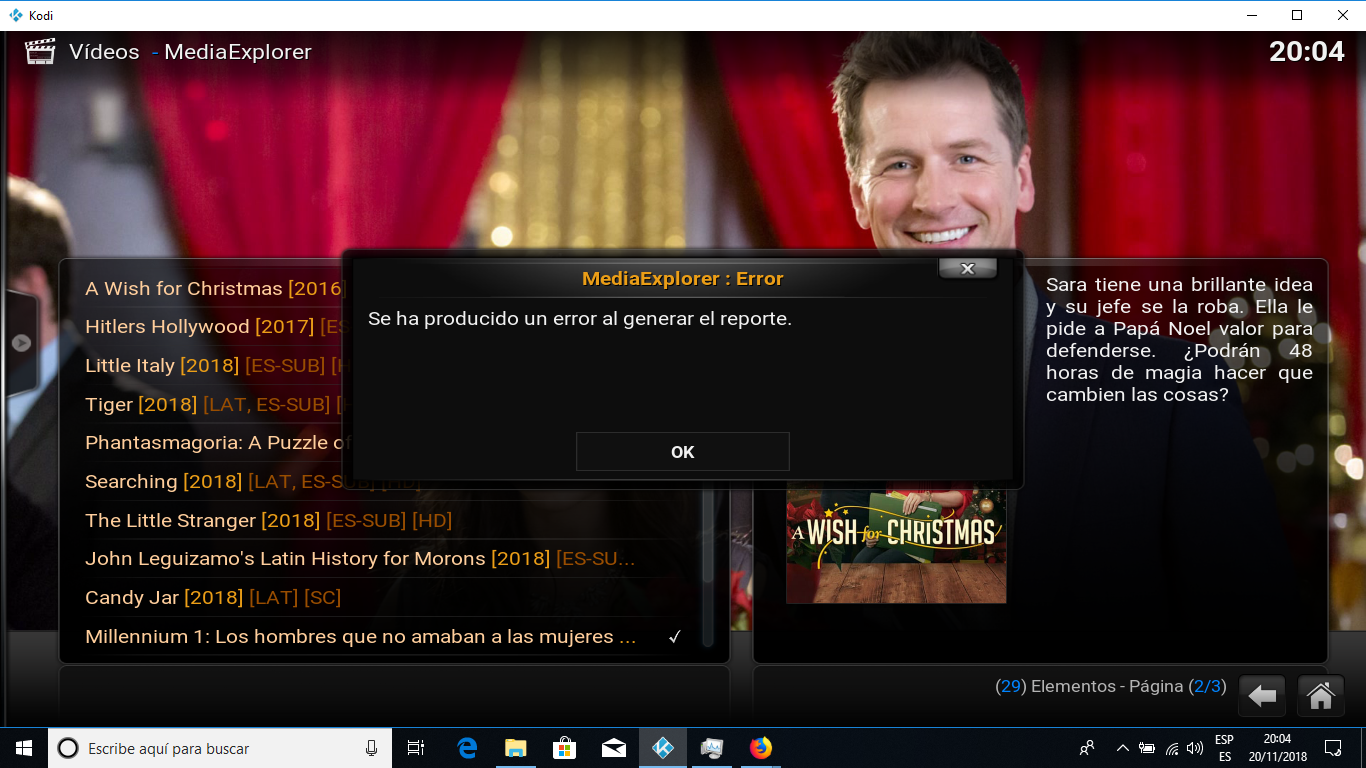Viewport: 1366px width, 768px height.
Task: Click the ESP language indicator
Action: 1224,748
